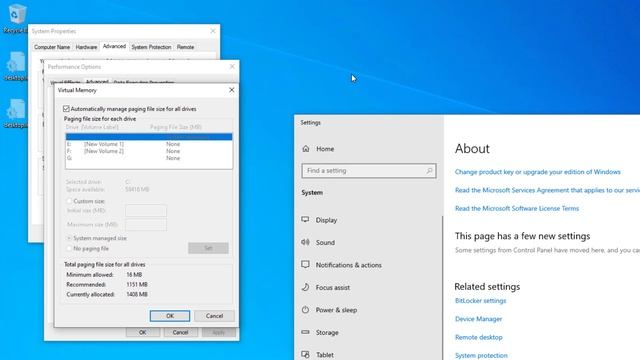
Task: Switch to Hardware tab in System Properties
Action: click(86, 47)
